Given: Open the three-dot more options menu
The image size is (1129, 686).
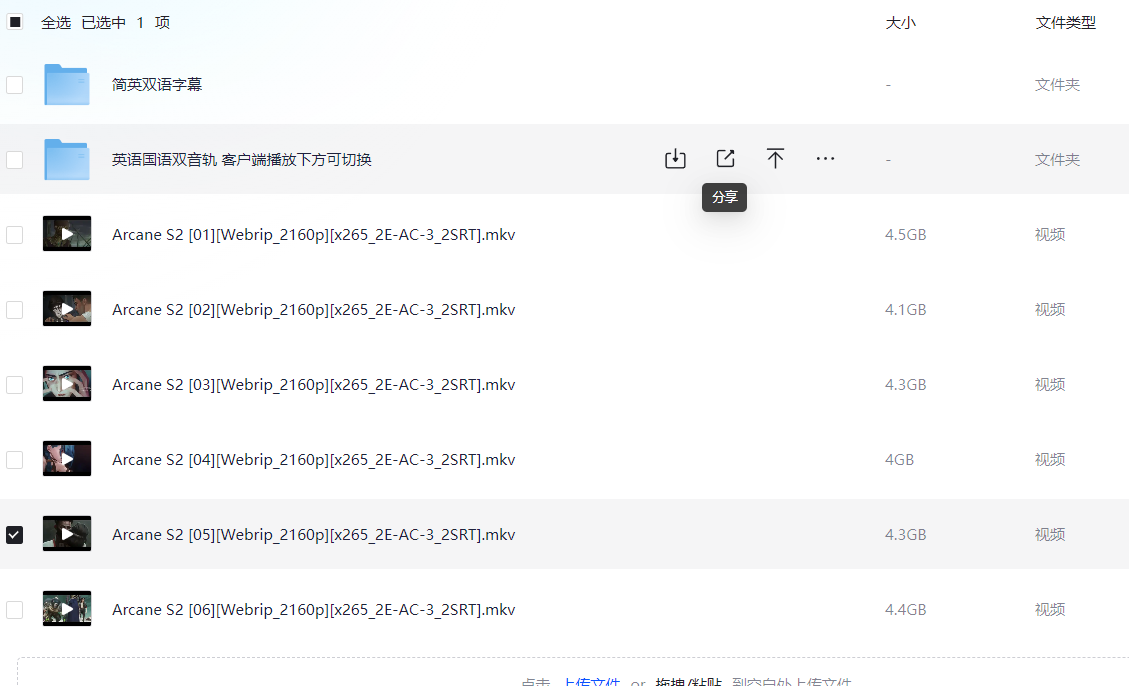Looking at the screenshot, I should tap(825, 158).
